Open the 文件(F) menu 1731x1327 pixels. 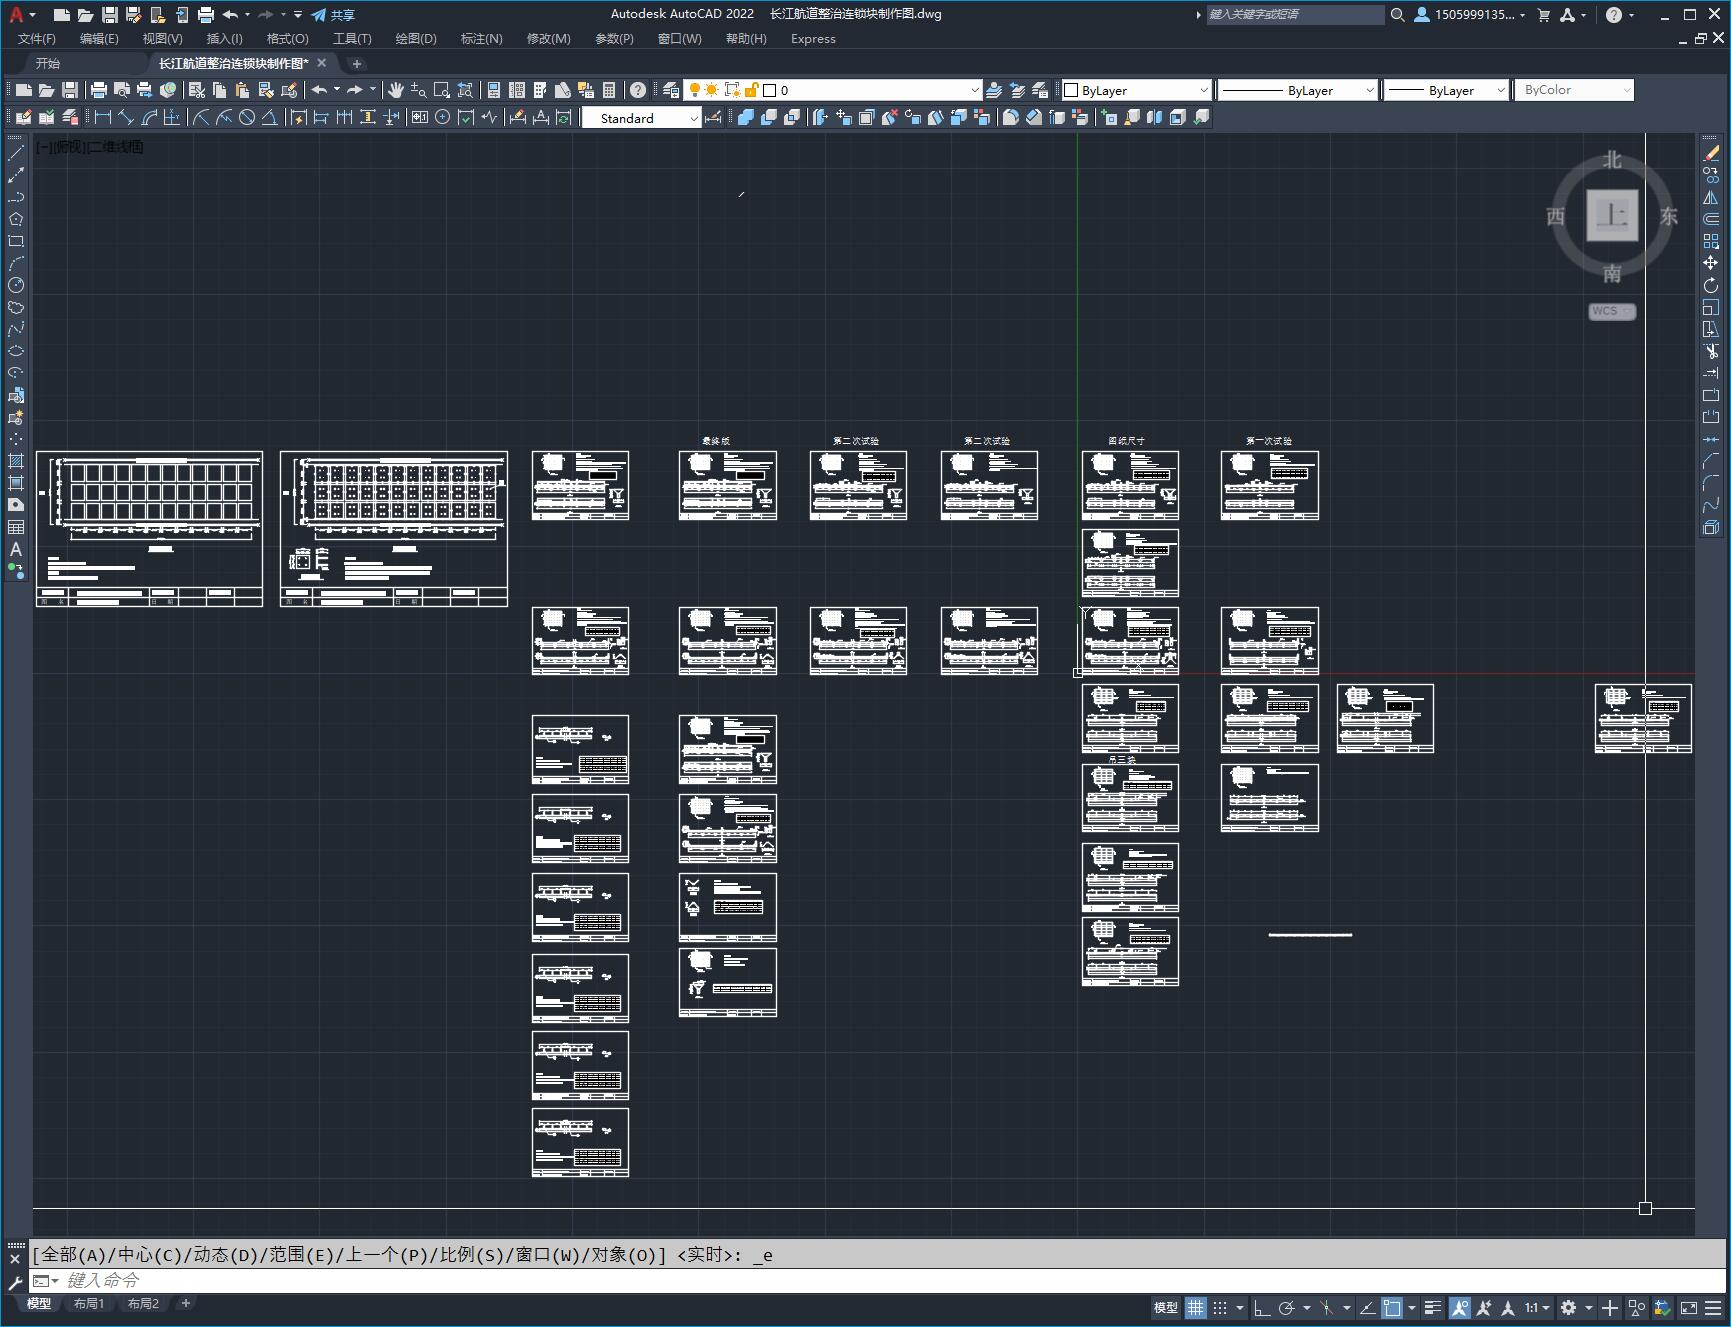coord(37,39)
